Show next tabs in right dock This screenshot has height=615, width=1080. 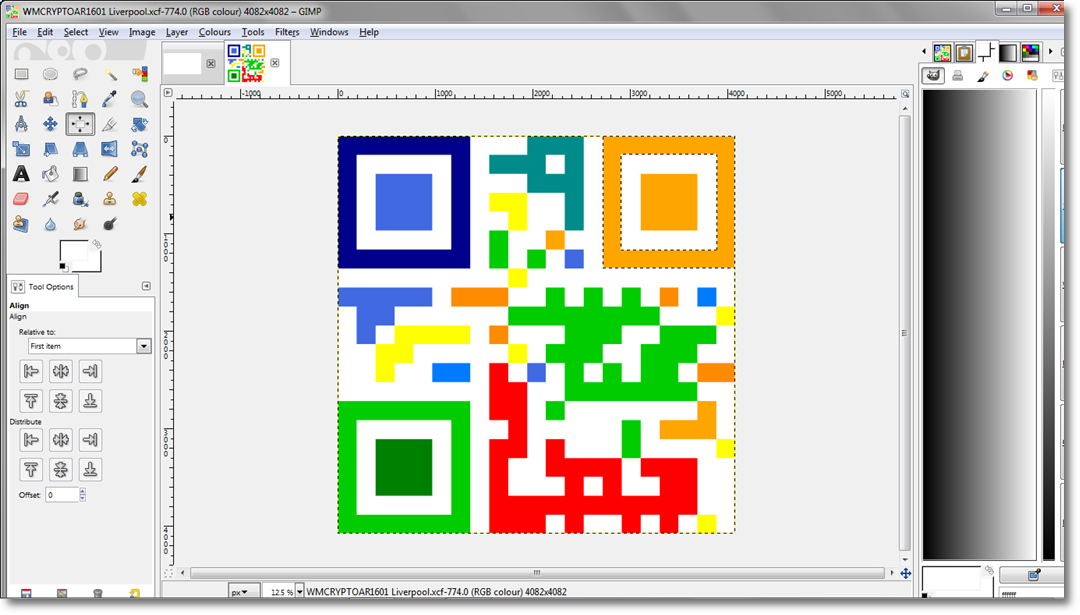tap(1050, 52)
